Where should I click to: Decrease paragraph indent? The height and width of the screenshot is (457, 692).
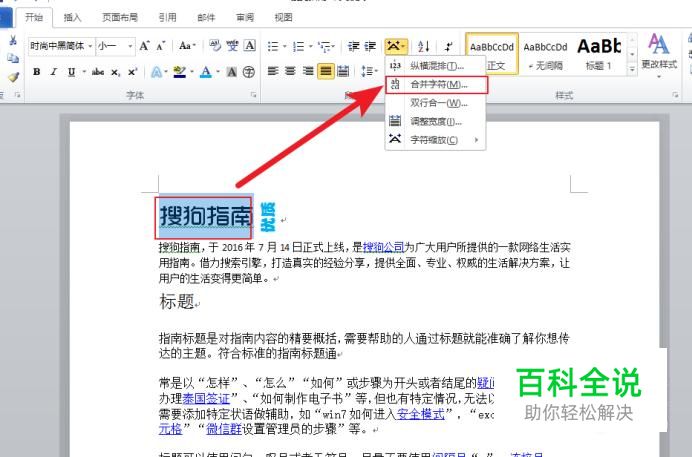[354, 46]
